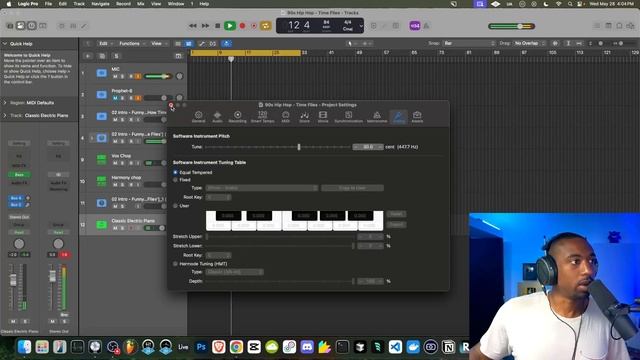Image resolution: width=640 pixels, height=360 pixels.
Task: Open the General tab in Project Settings
Action: (198, 117)
